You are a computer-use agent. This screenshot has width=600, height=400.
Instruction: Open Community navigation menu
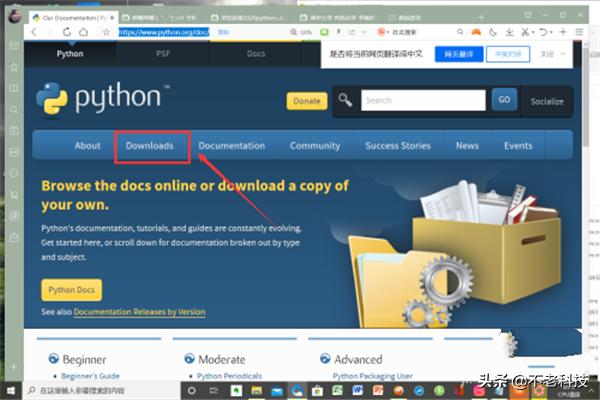tap(315, 146)
